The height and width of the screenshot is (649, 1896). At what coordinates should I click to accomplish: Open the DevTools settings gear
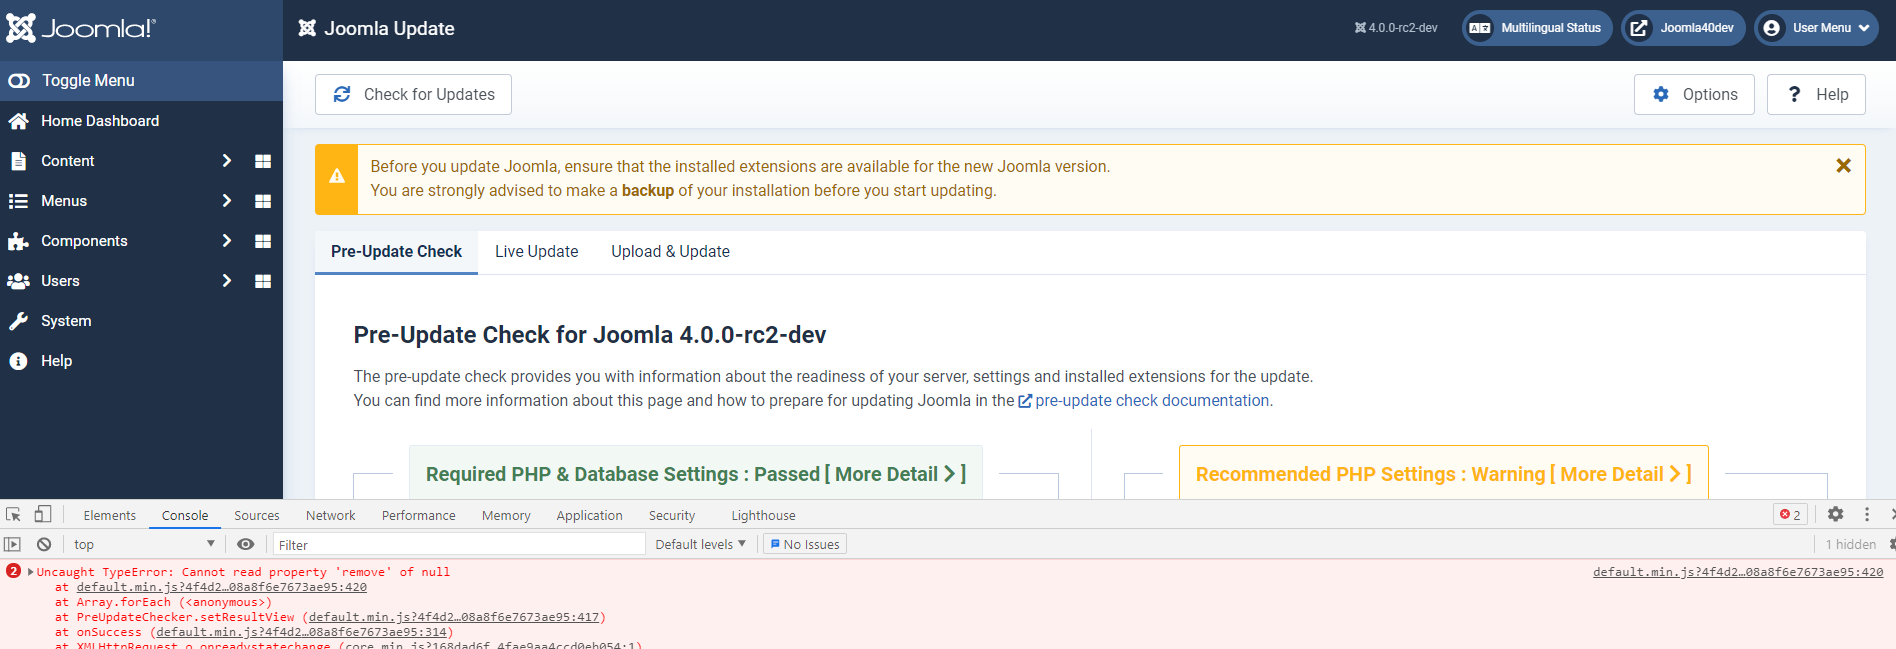point(1835,514)
